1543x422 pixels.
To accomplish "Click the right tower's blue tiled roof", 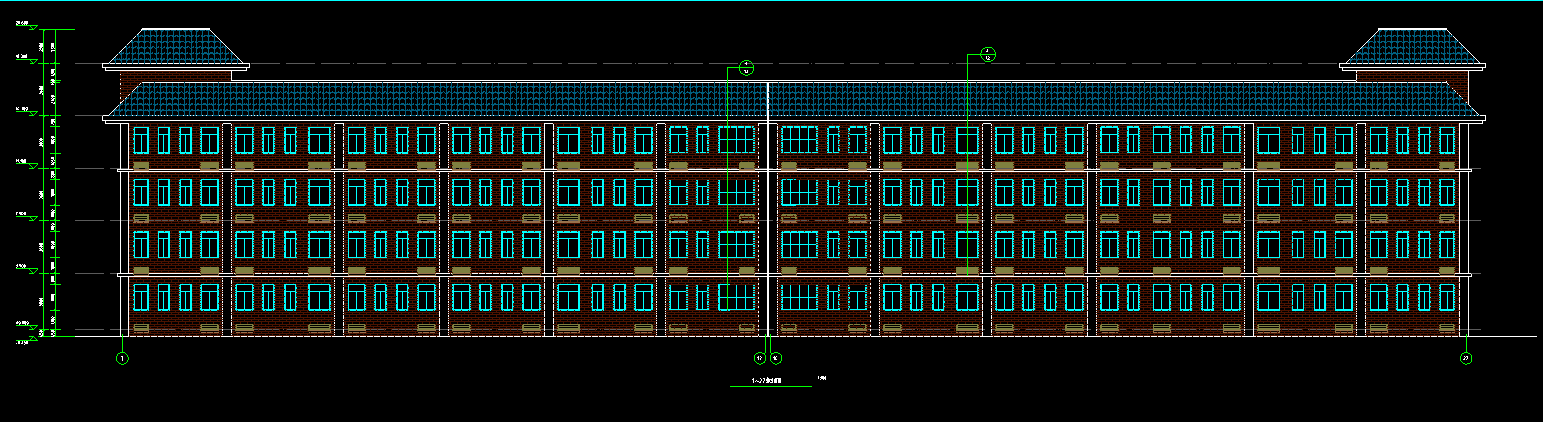I will 1411,46.
